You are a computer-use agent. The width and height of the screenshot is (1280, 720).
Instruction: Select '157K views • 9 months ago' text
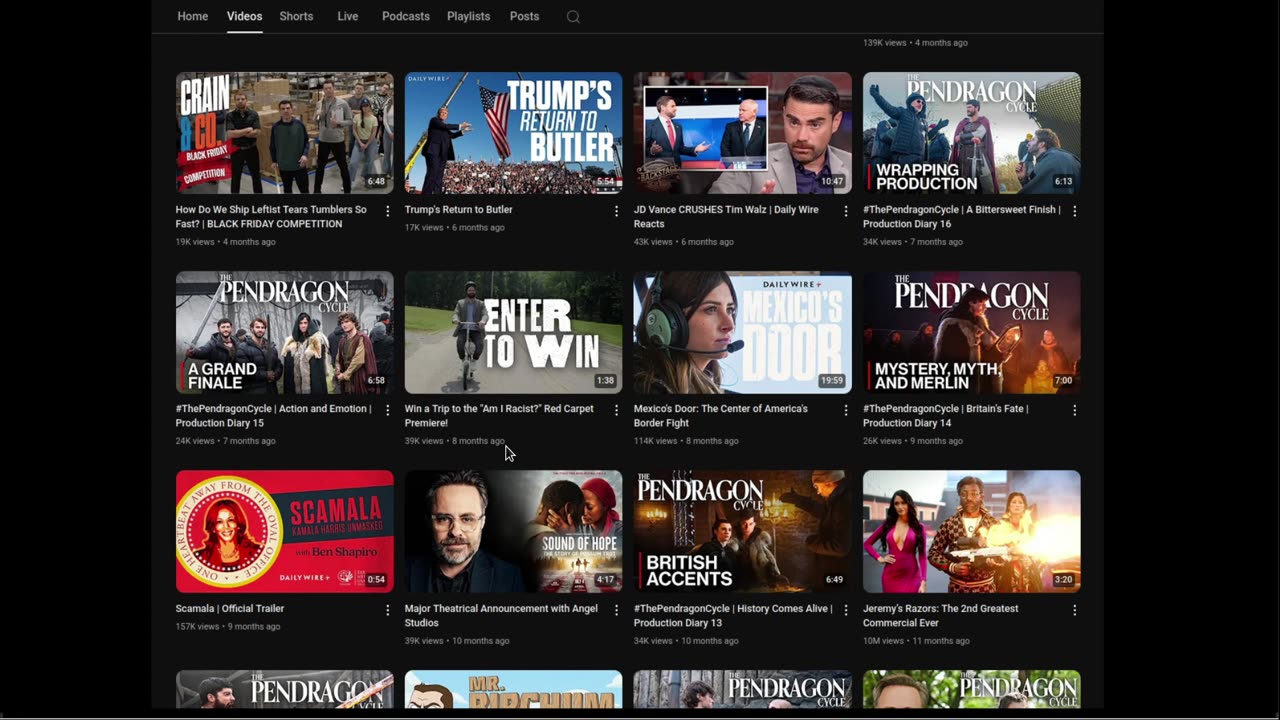click(x=228, y=627)
